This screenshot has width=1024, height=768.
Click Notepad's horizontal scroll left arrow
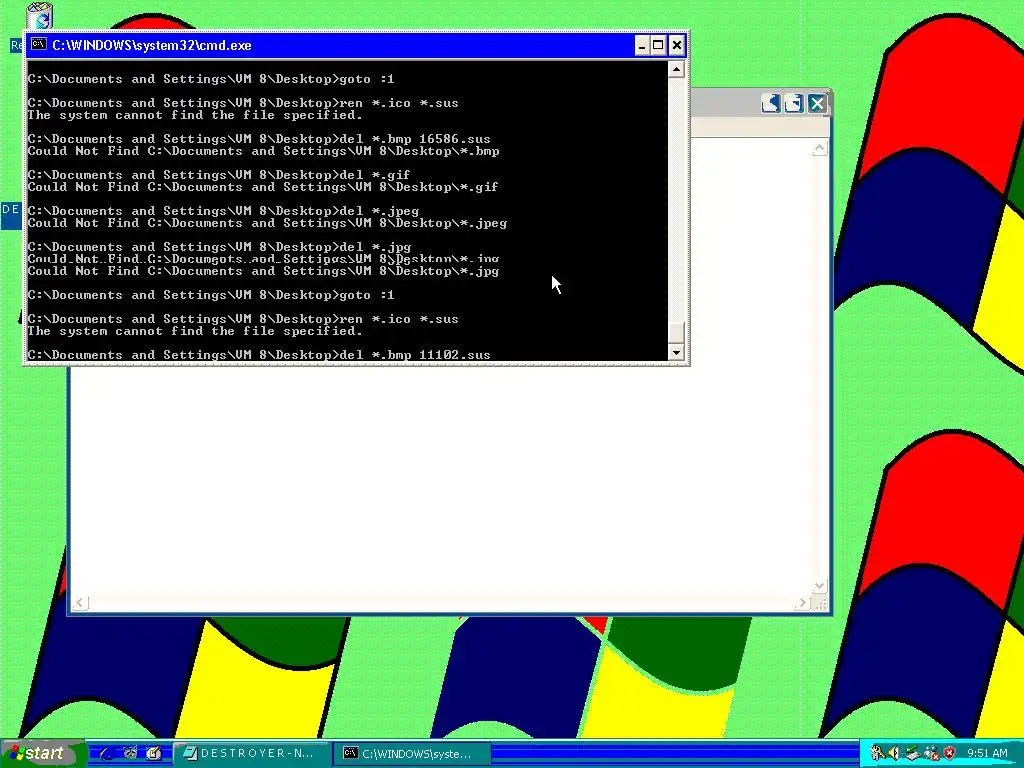coord(80,603)
